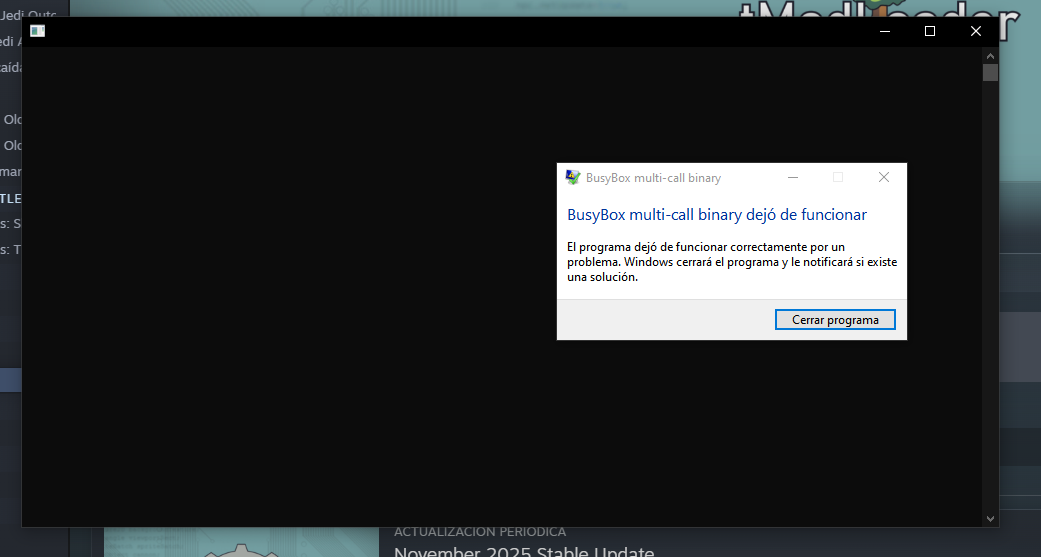1041x557 pixels.
Task: Open the console window system menu icon
Action: (38, 31)
